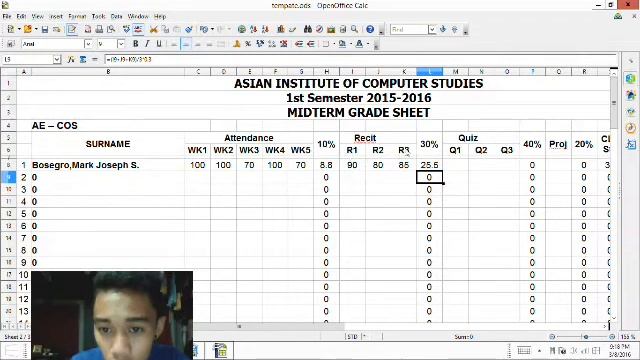
Task: Toggle AutoSpellcheck icon
Action: click(x=138, y=29)
